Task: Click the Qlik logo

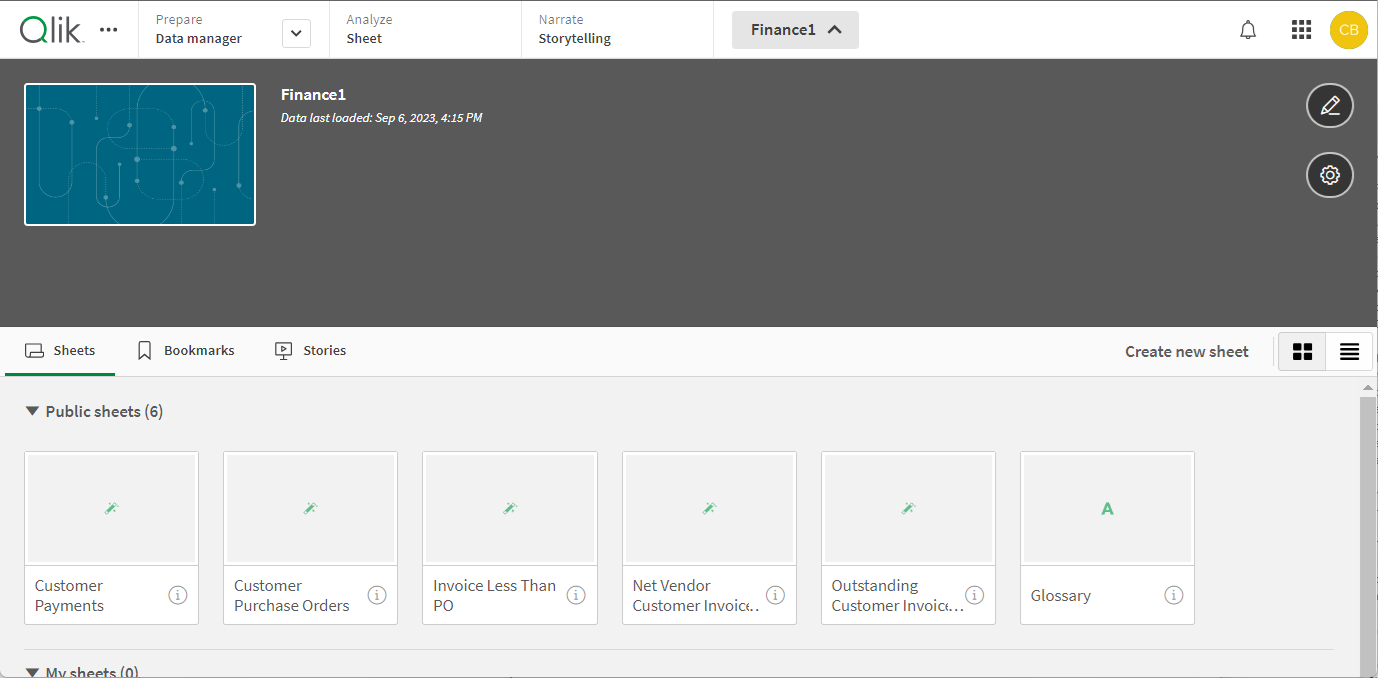Action: point(50,29)
